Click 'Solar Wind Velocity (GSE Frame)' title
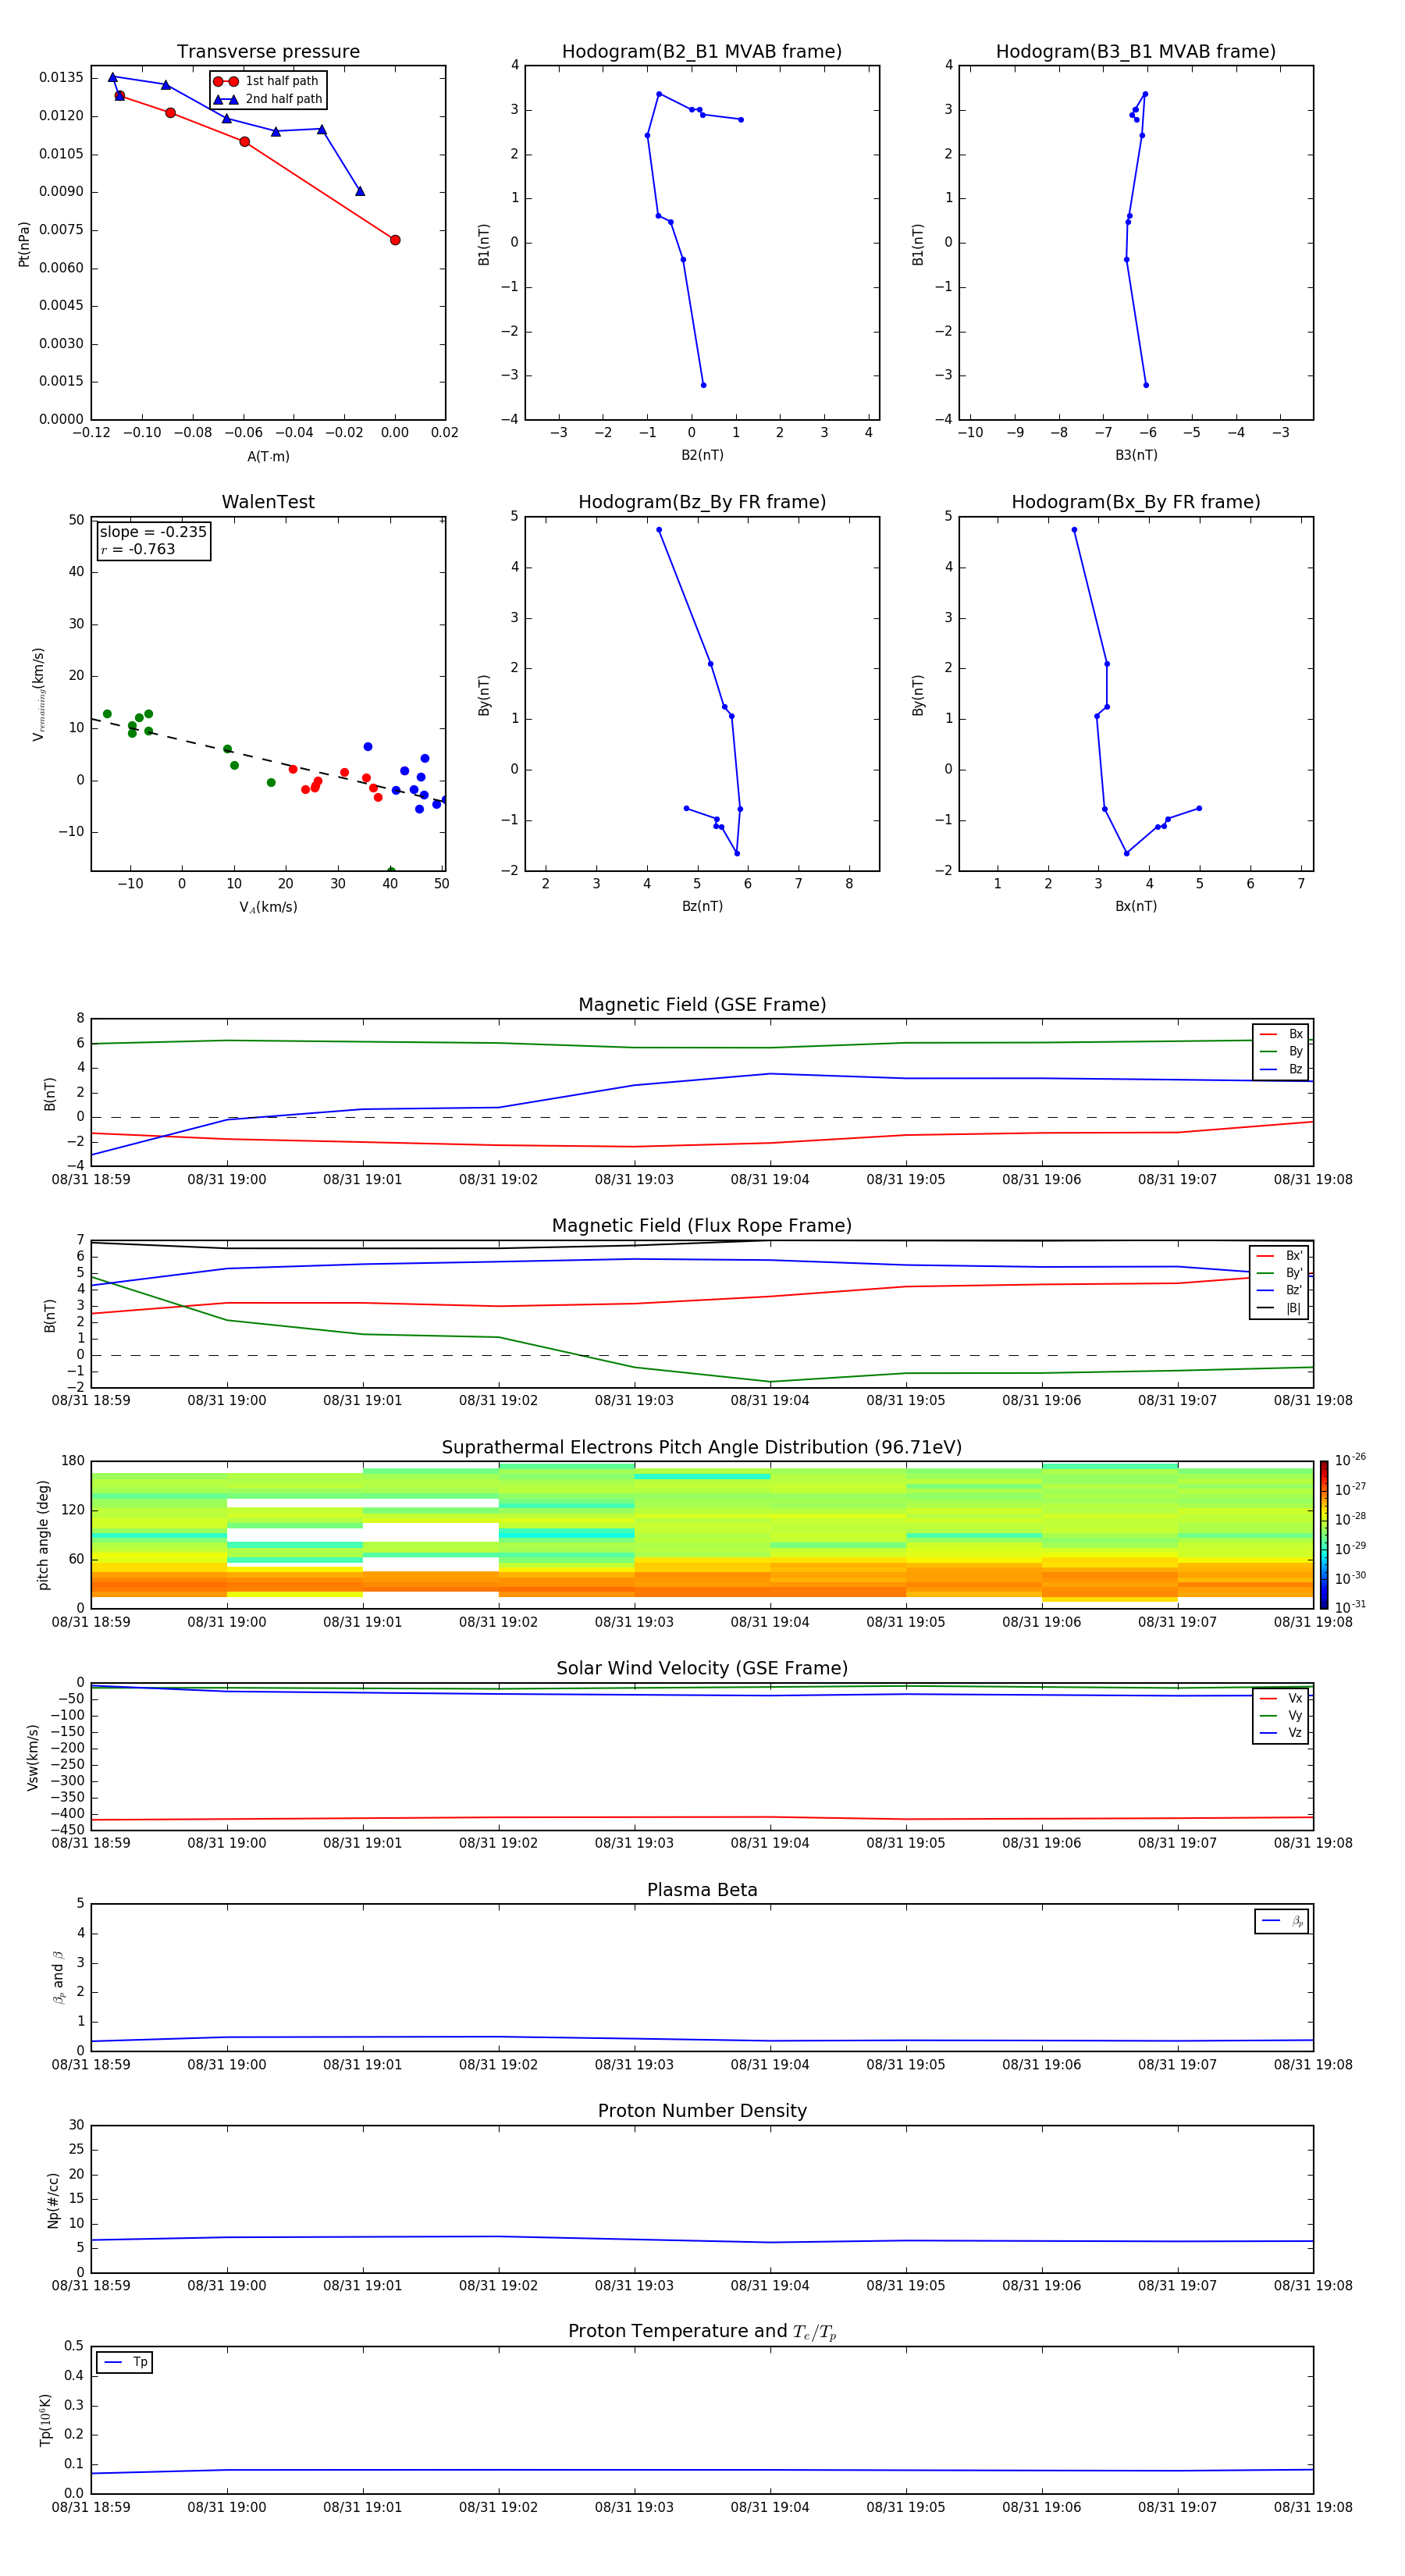 [702, 1668]
